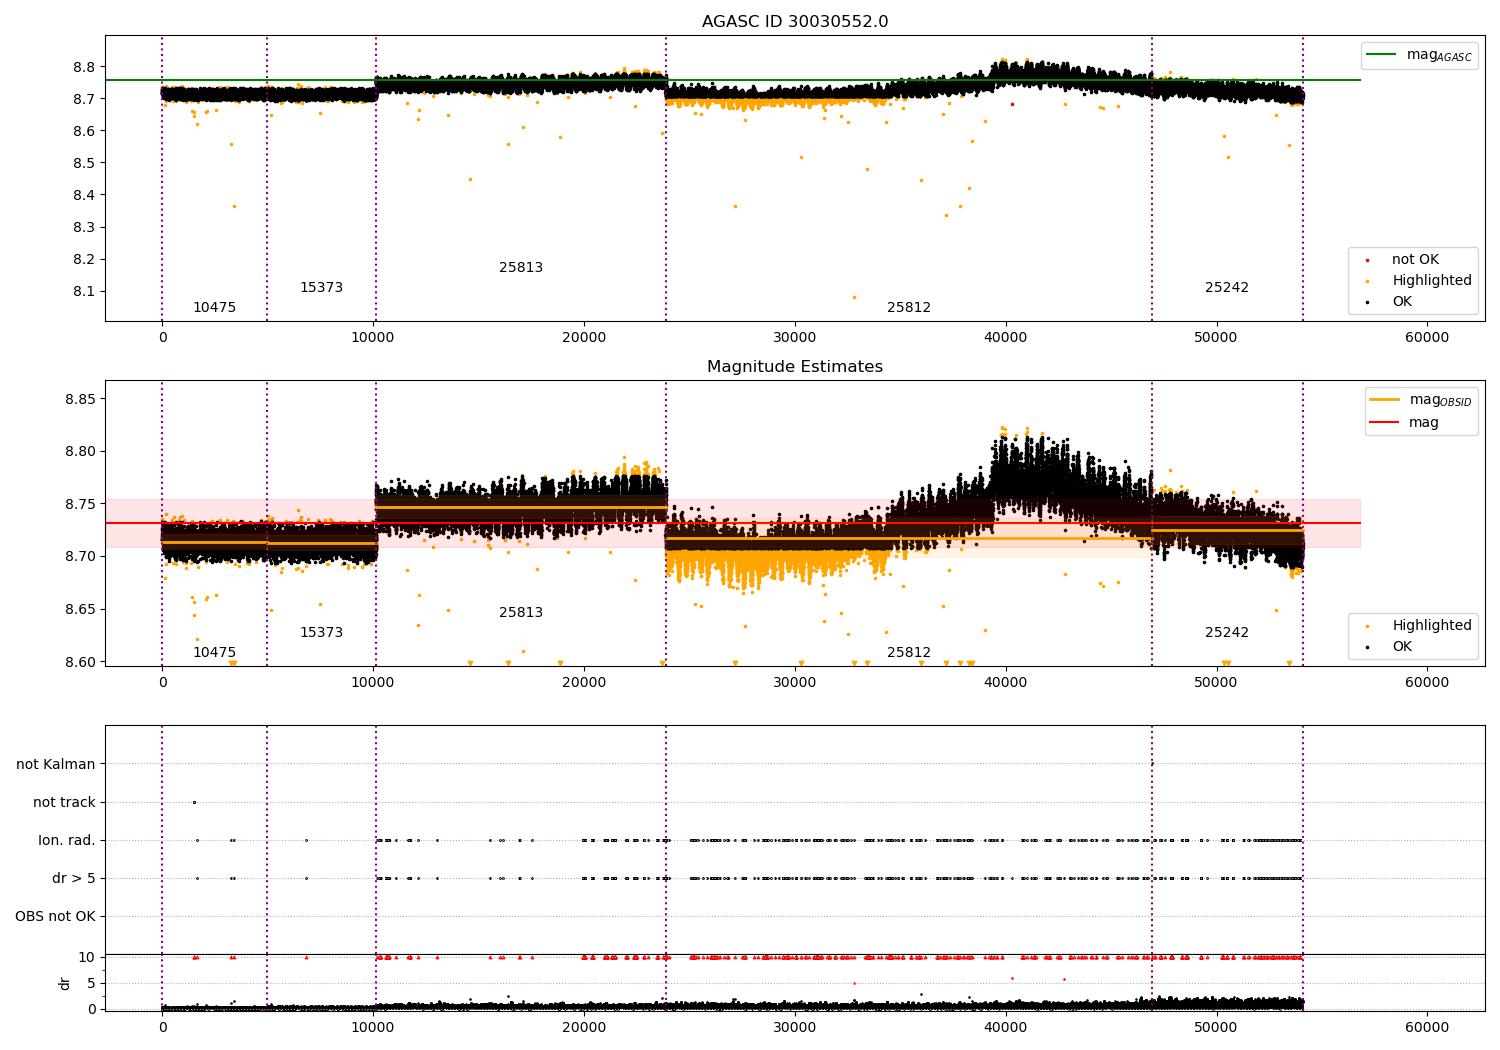
Task: Click x-axis tick 20000 under top plot
Action: tap(584, 337)
